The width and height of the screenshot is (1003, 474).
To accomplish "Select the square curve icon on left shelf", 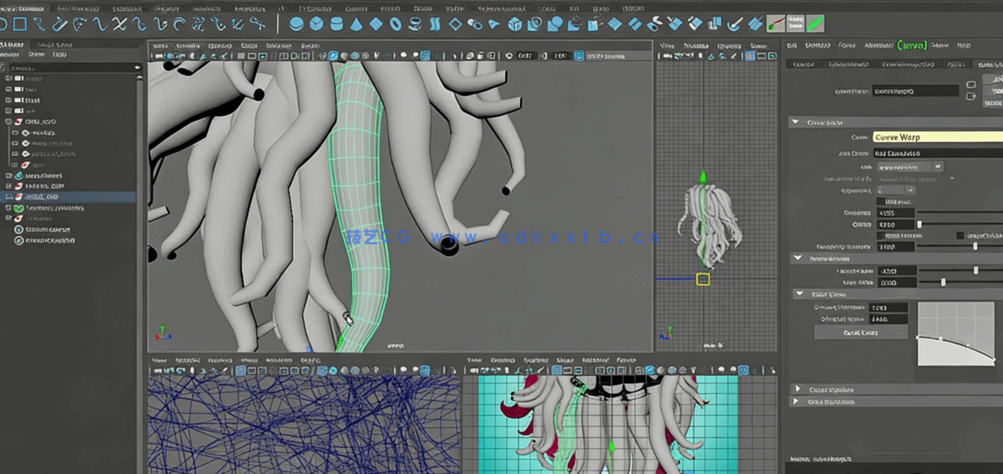I will (19, 23).
